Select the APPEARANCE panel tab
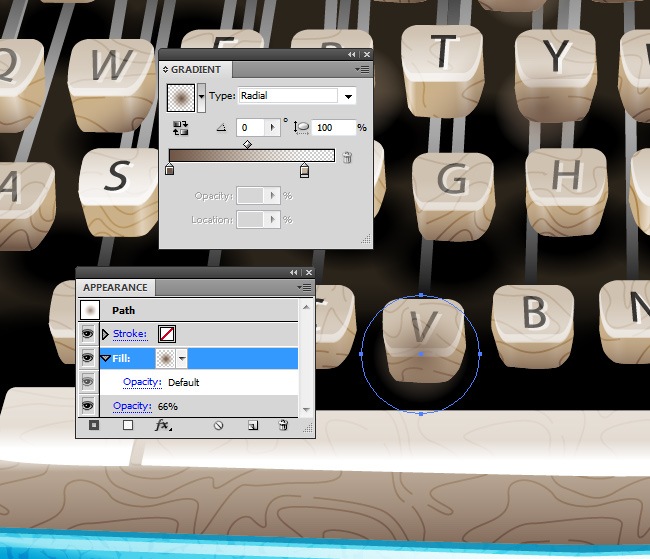The height and width of the screenshot is (559, 650). [x=115, y=287]
